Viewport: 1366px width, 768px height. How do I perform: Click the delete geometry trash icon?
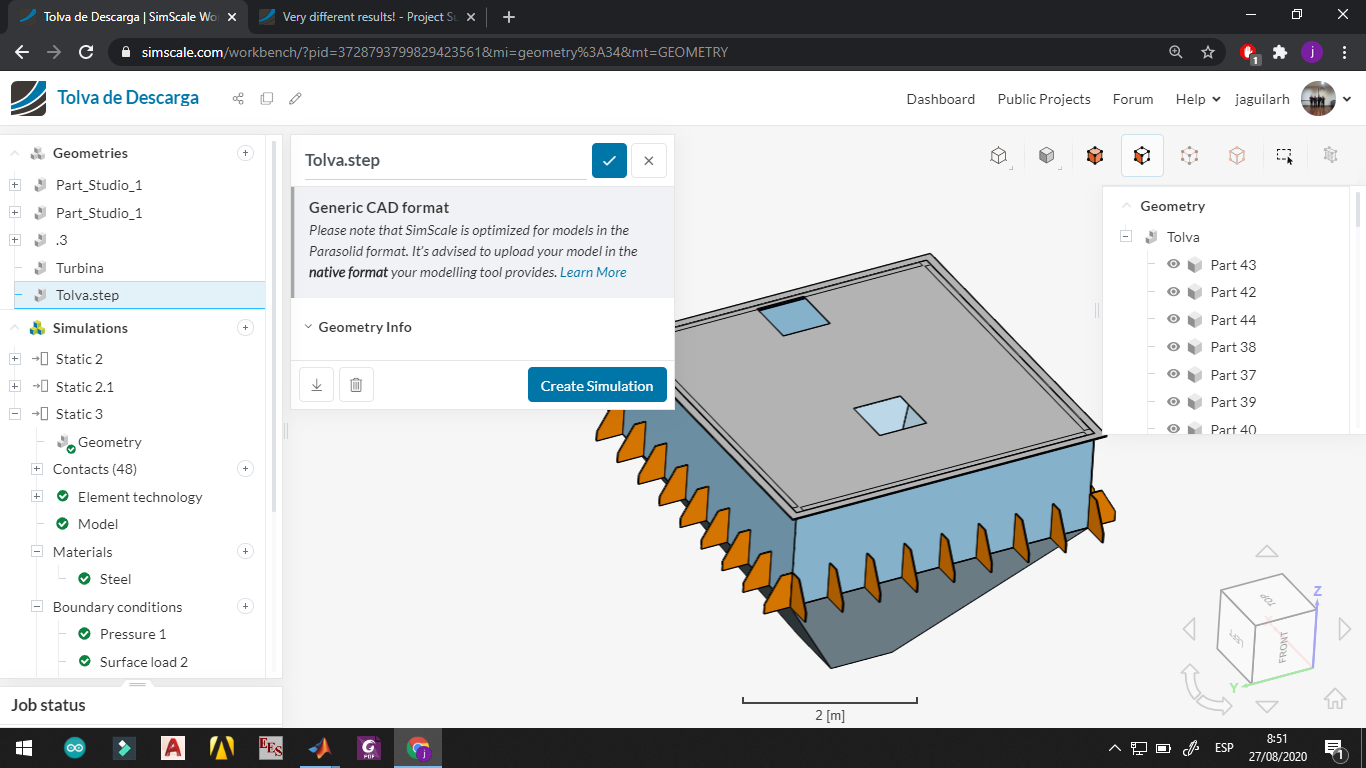[x=356, y=384]
